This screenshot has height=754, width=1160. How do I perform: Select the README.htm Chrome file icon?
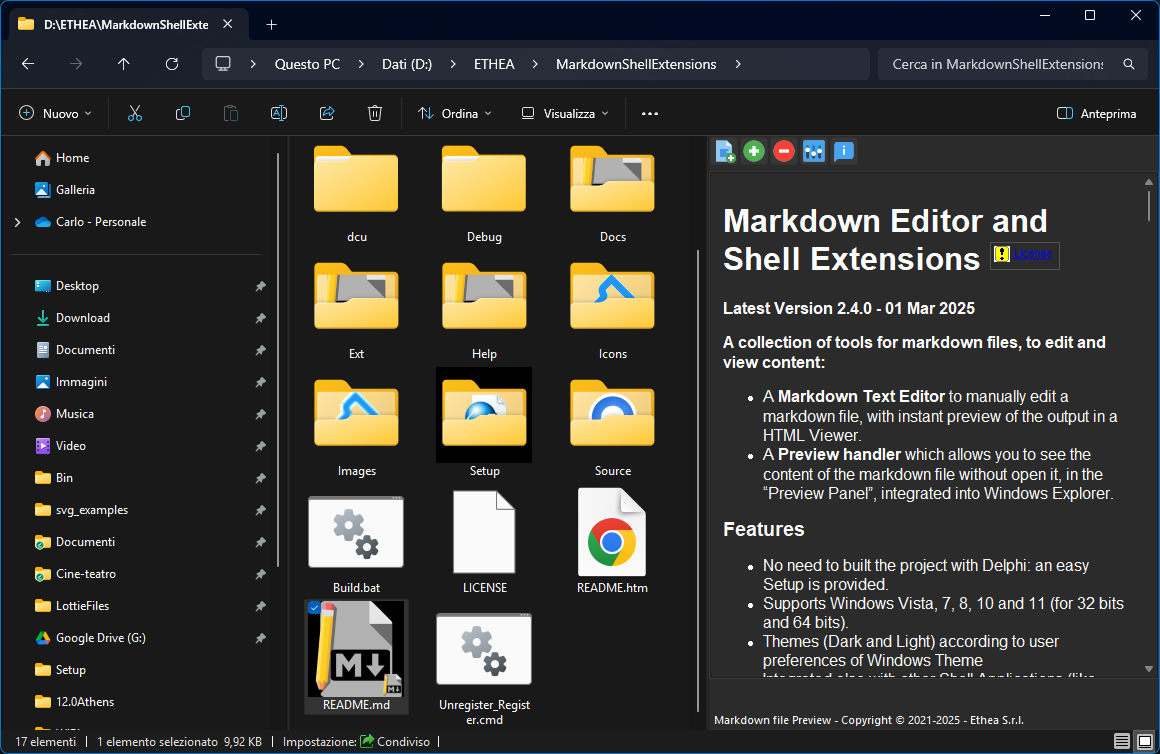pyautogui.click(x=612, y=533)
